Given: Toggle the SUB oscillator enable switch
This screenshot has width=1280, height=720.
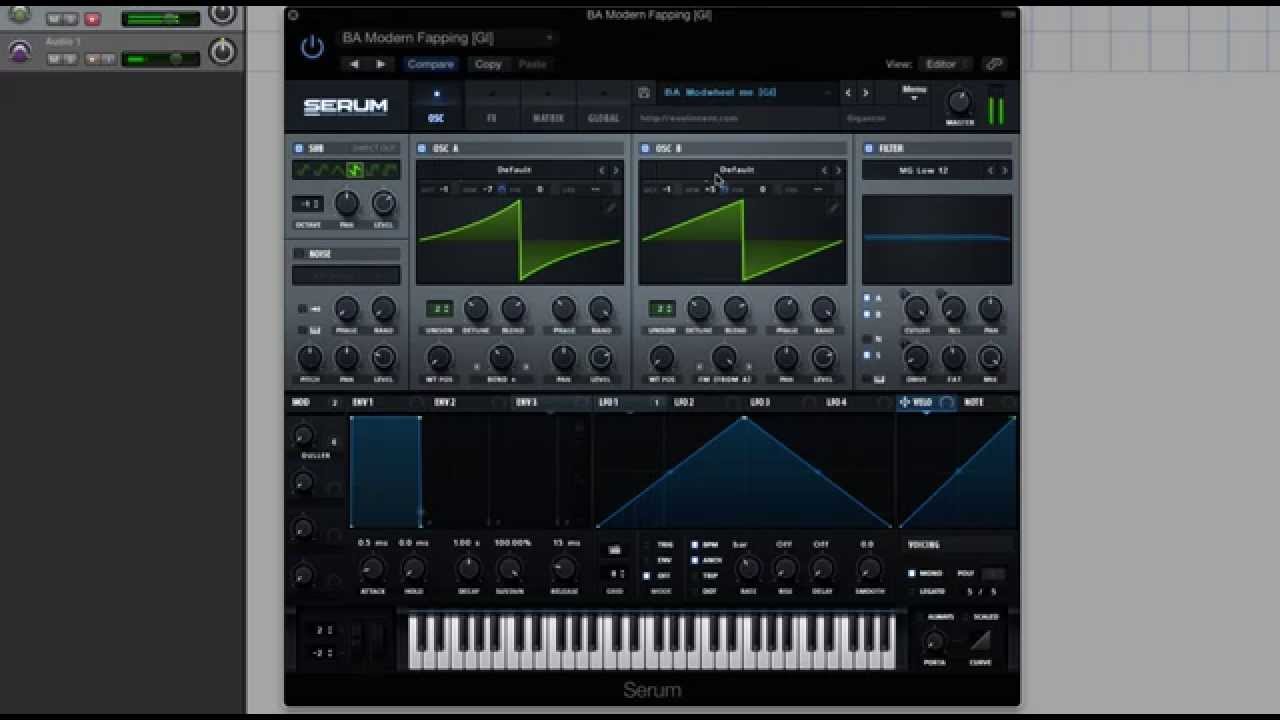Looking at the screenshot, I should tap(298, 148).
